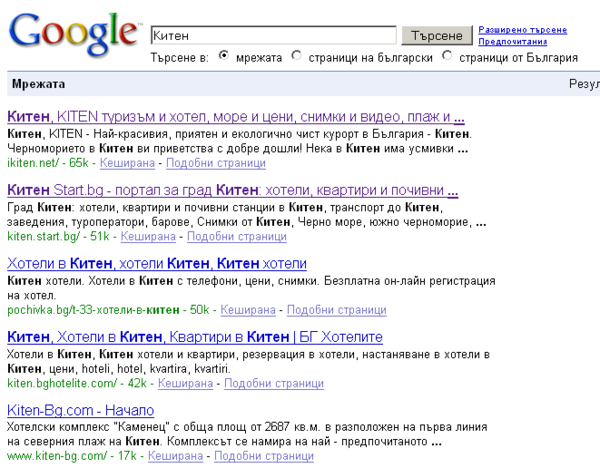
Task: Open result Хотели в Китен, хотели Китен
Action: pyautogui.click(x=157, y=263)
